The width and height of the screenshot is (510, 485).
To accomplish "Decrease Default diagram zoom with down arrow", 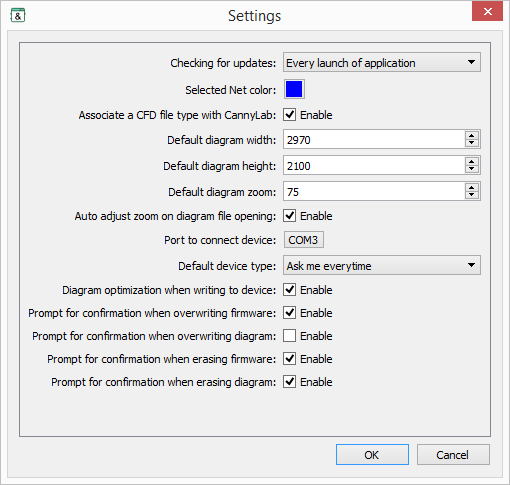I will 471,195.
